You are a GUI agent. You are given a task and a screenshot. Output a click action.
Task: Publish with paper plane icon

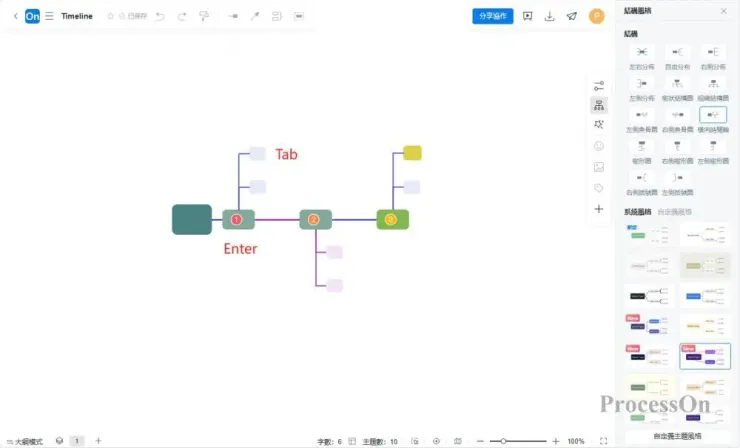pyautogui.click(x=572, y=17)
